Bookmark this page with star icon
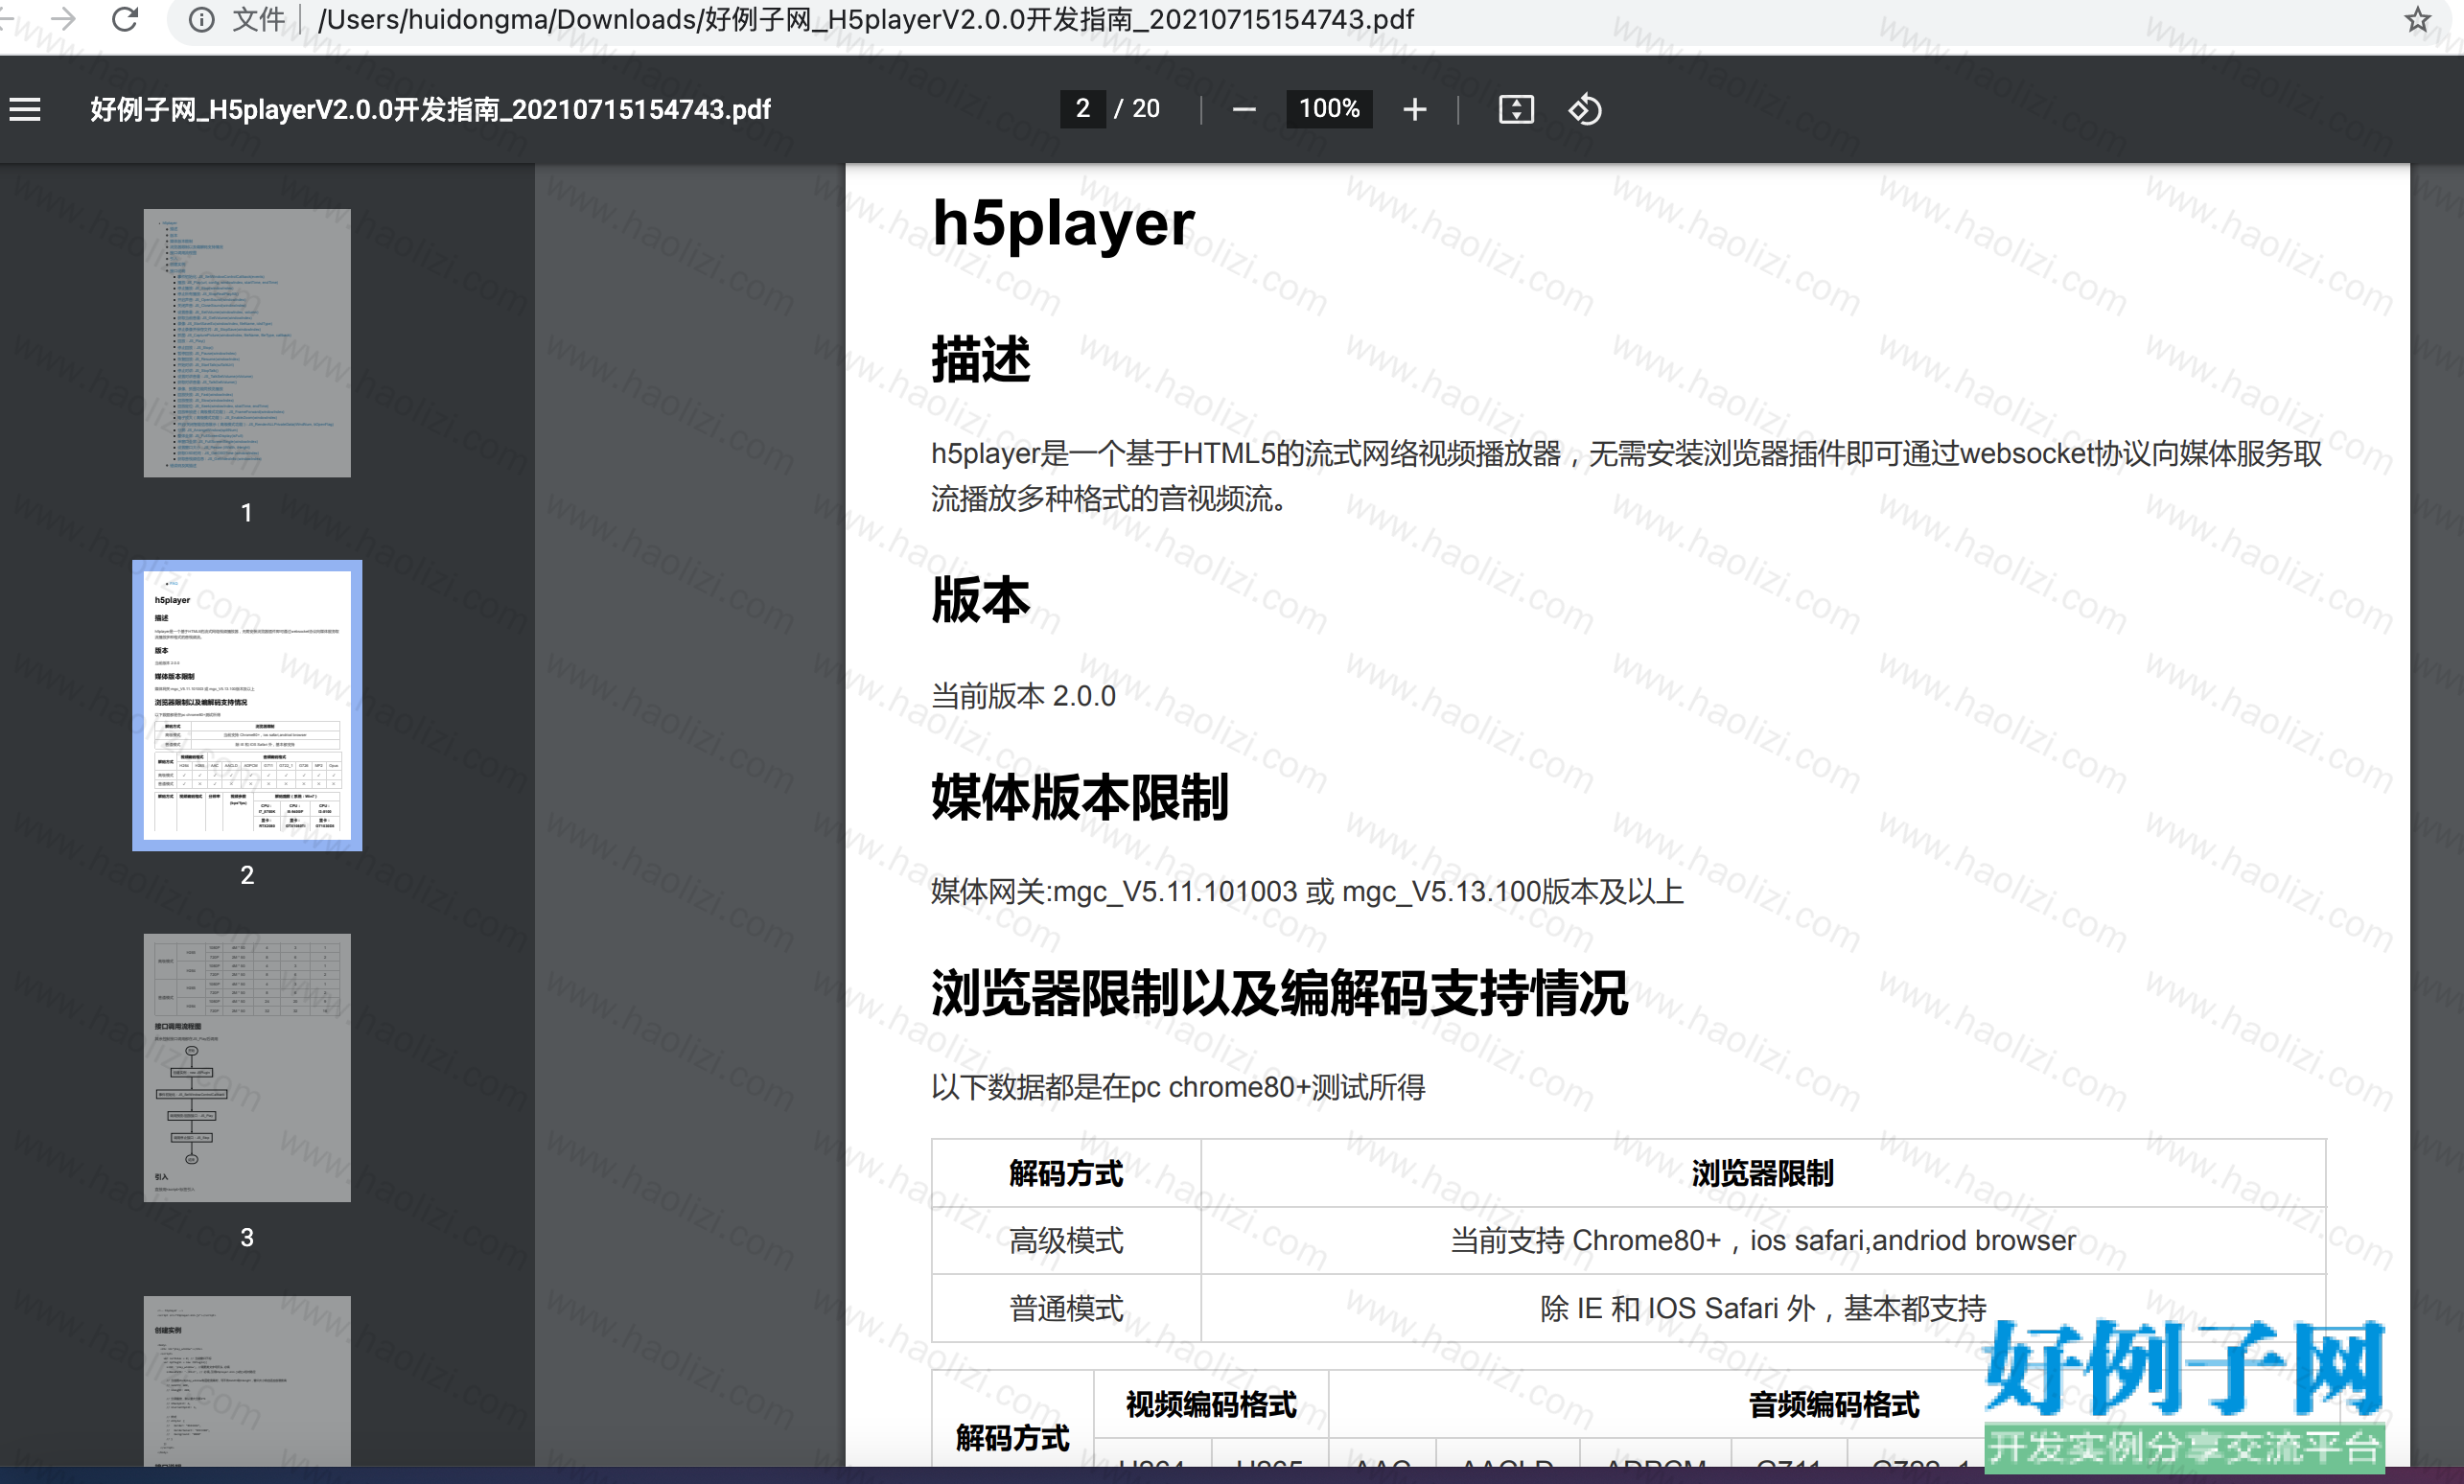The height and width of the screenshot is (1484, 2464). pyautogui.click(x=2416, y=20)
